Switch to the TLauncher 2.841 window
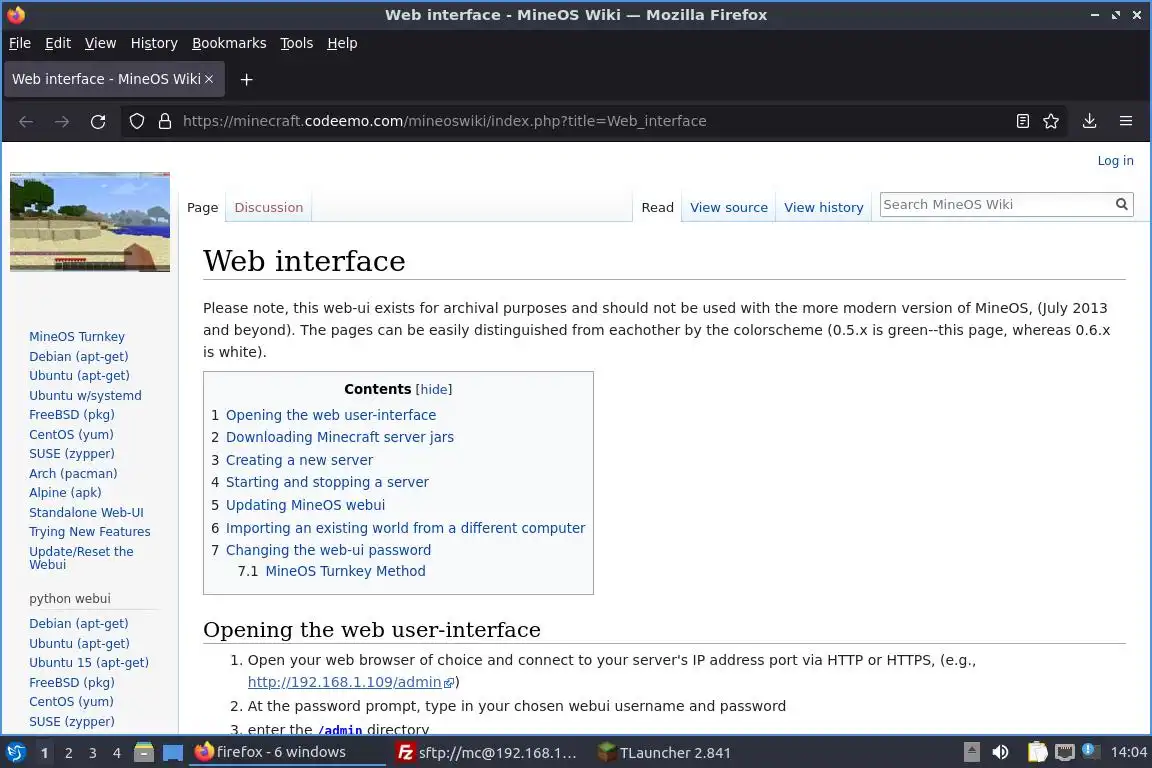The width and height of the screenshot is (1152, 768). (665, 753)
